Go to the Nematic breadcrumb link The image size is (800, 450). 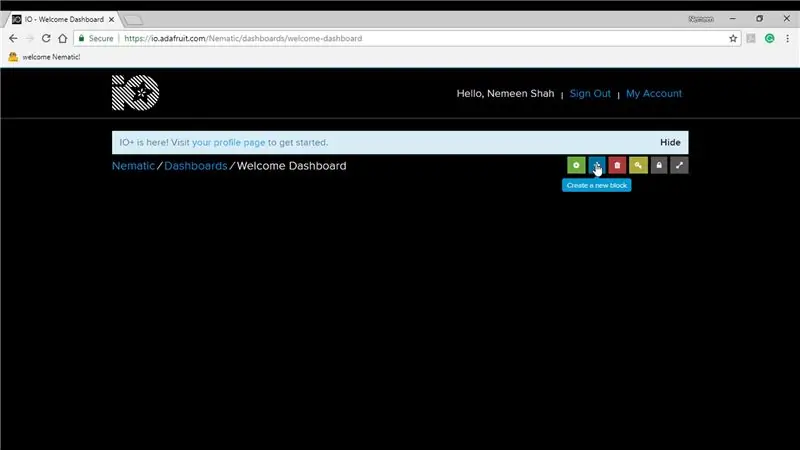point(133,166)
